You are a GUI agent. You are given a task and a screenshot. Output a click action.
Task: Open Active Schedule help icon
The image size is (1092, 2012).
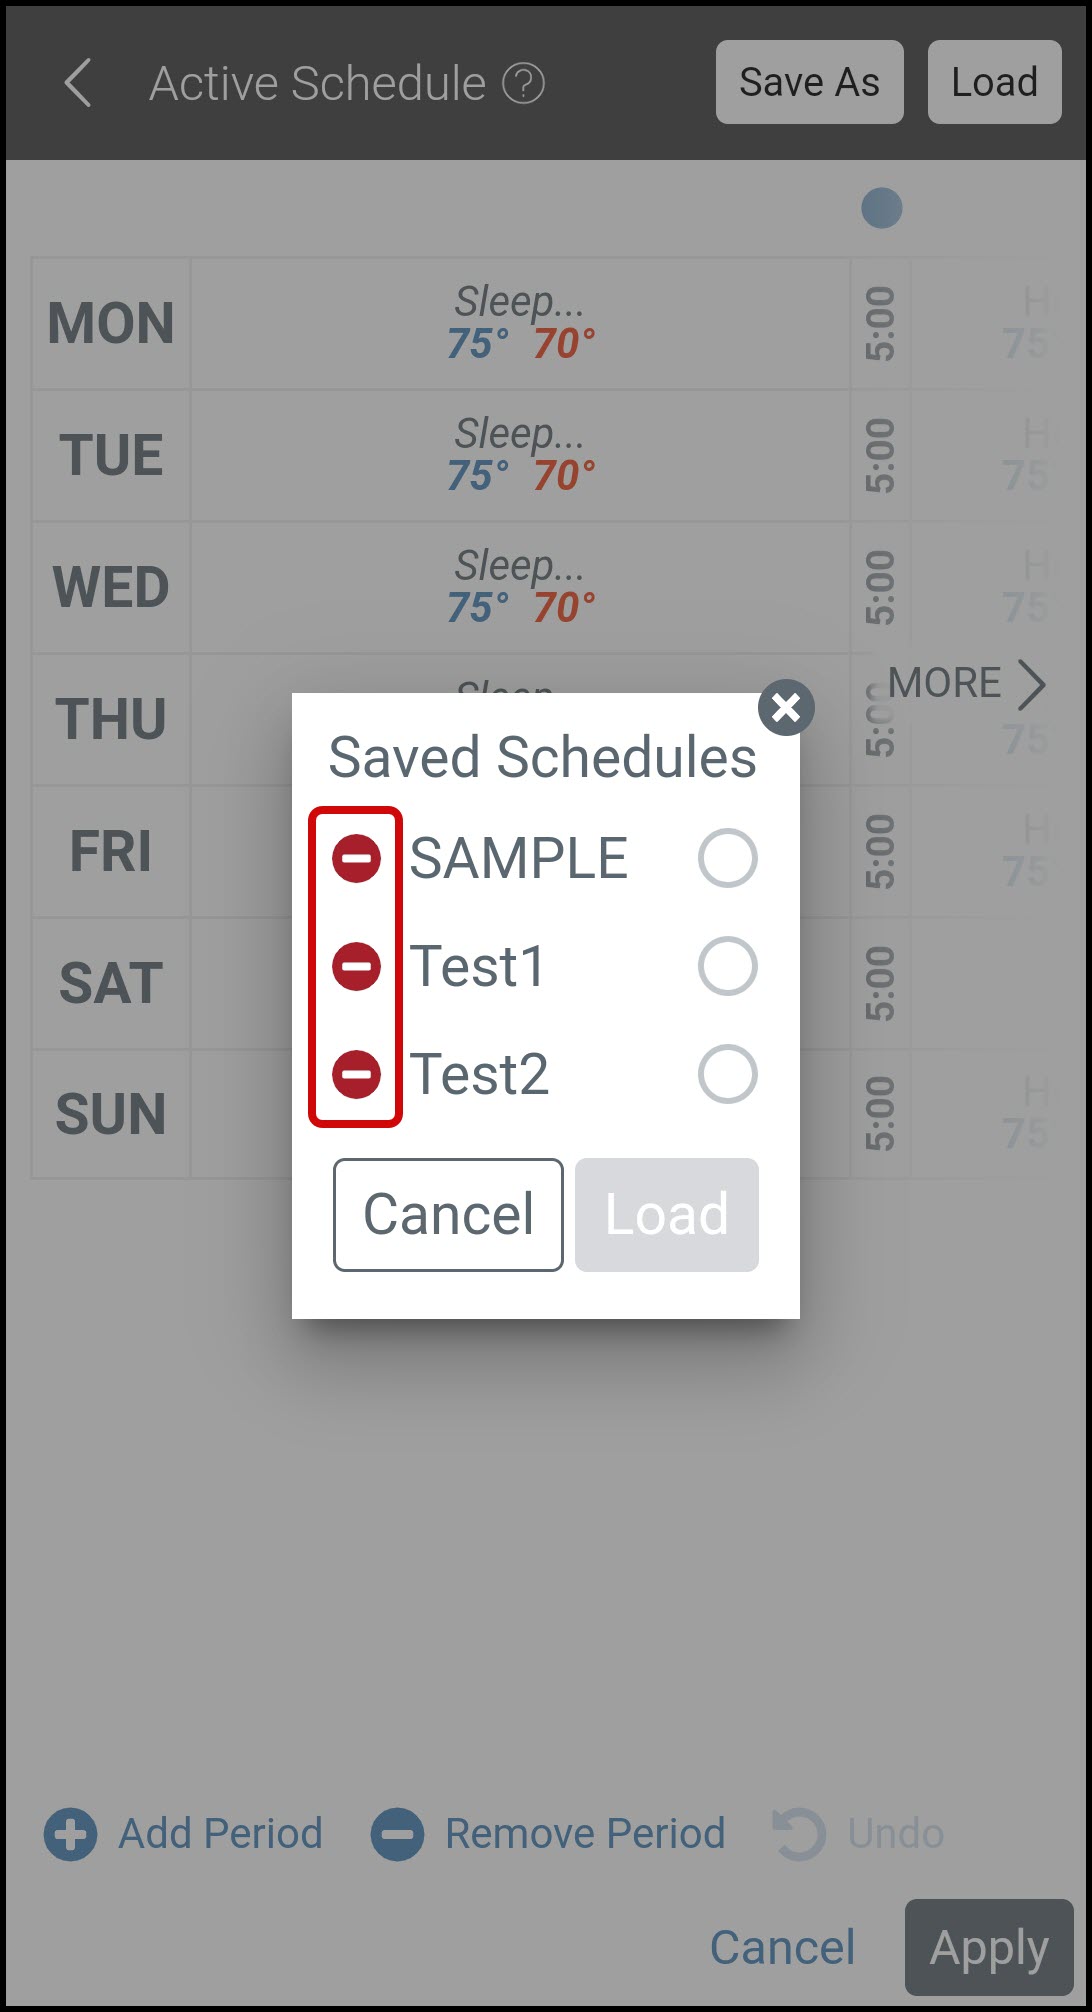[523, 84]
